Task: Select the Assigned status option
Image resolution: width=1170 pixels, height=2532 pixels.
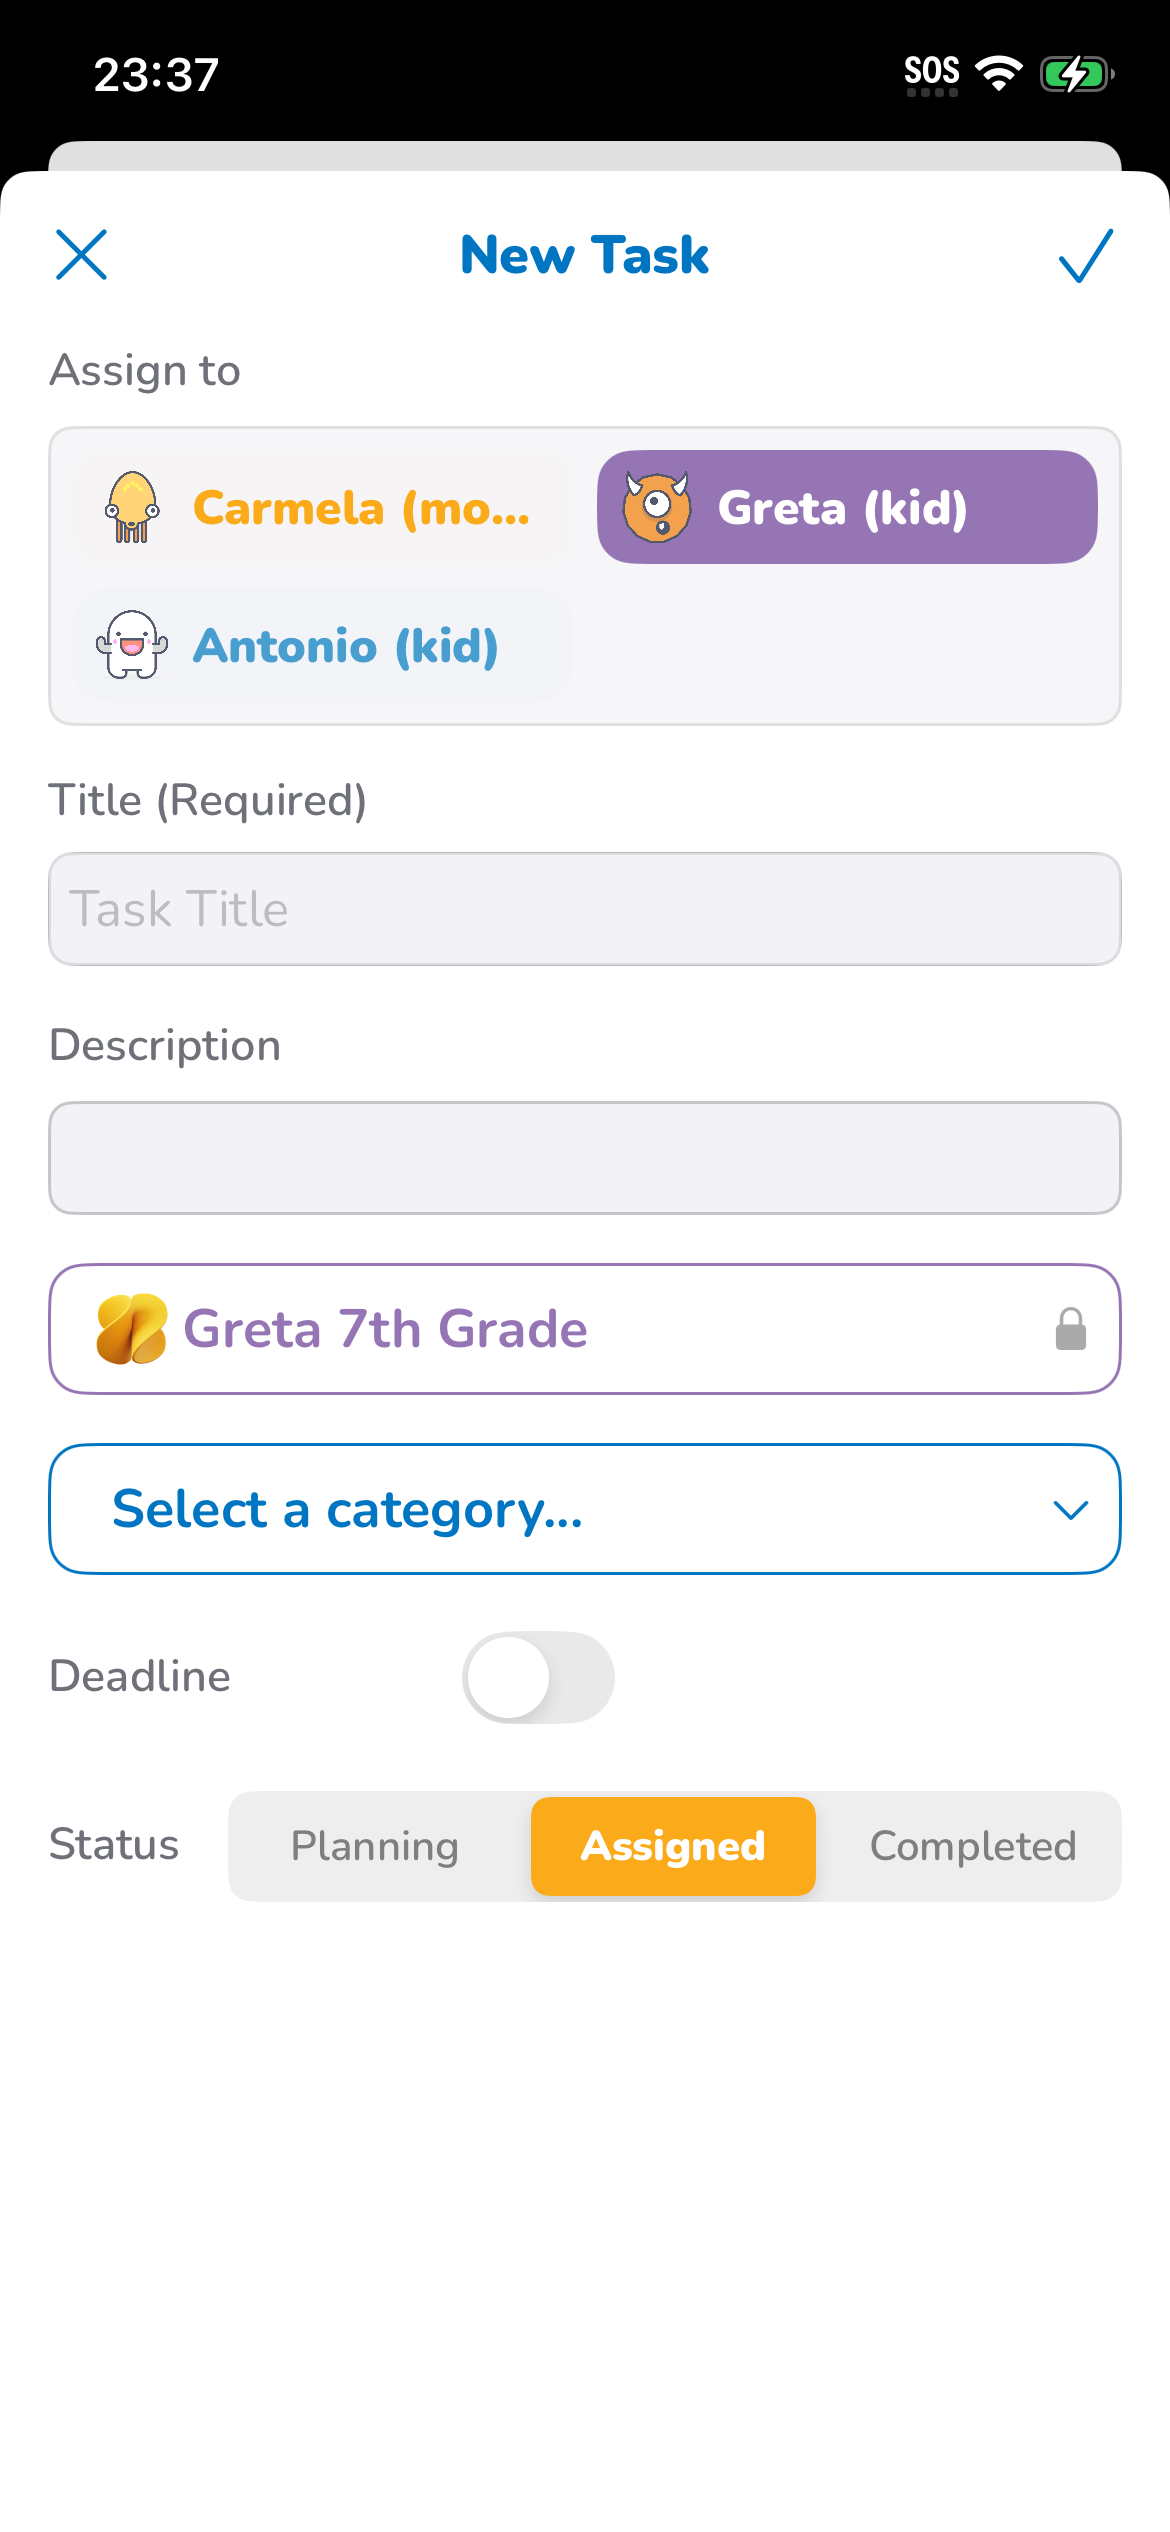Action: pyautogui.click(x=673, y=1846)
